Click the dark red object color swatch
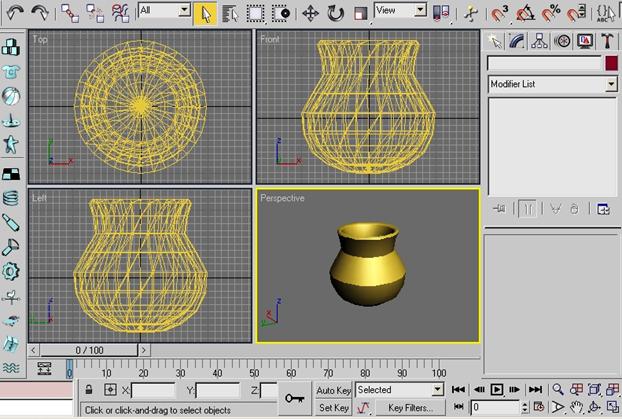This screenshot has width=622, height=419. click(x=611, y=63)
